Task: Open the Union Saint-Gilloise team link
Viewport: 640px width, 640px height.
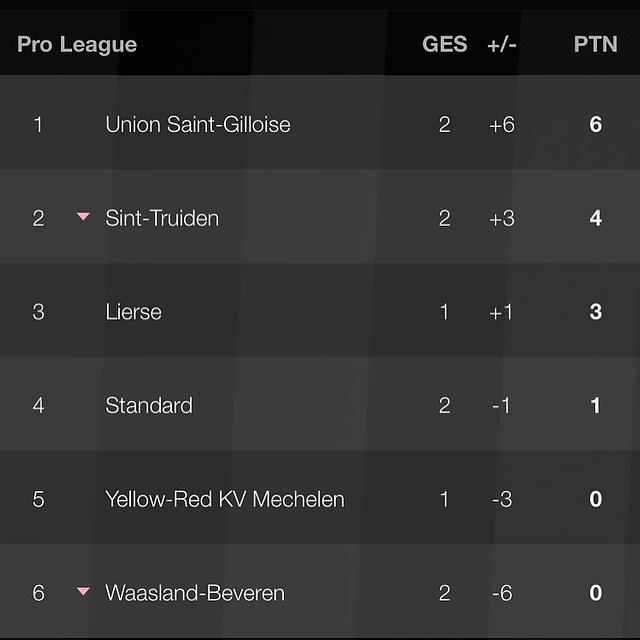Action: pyautogui.click(x=198, y=125)
